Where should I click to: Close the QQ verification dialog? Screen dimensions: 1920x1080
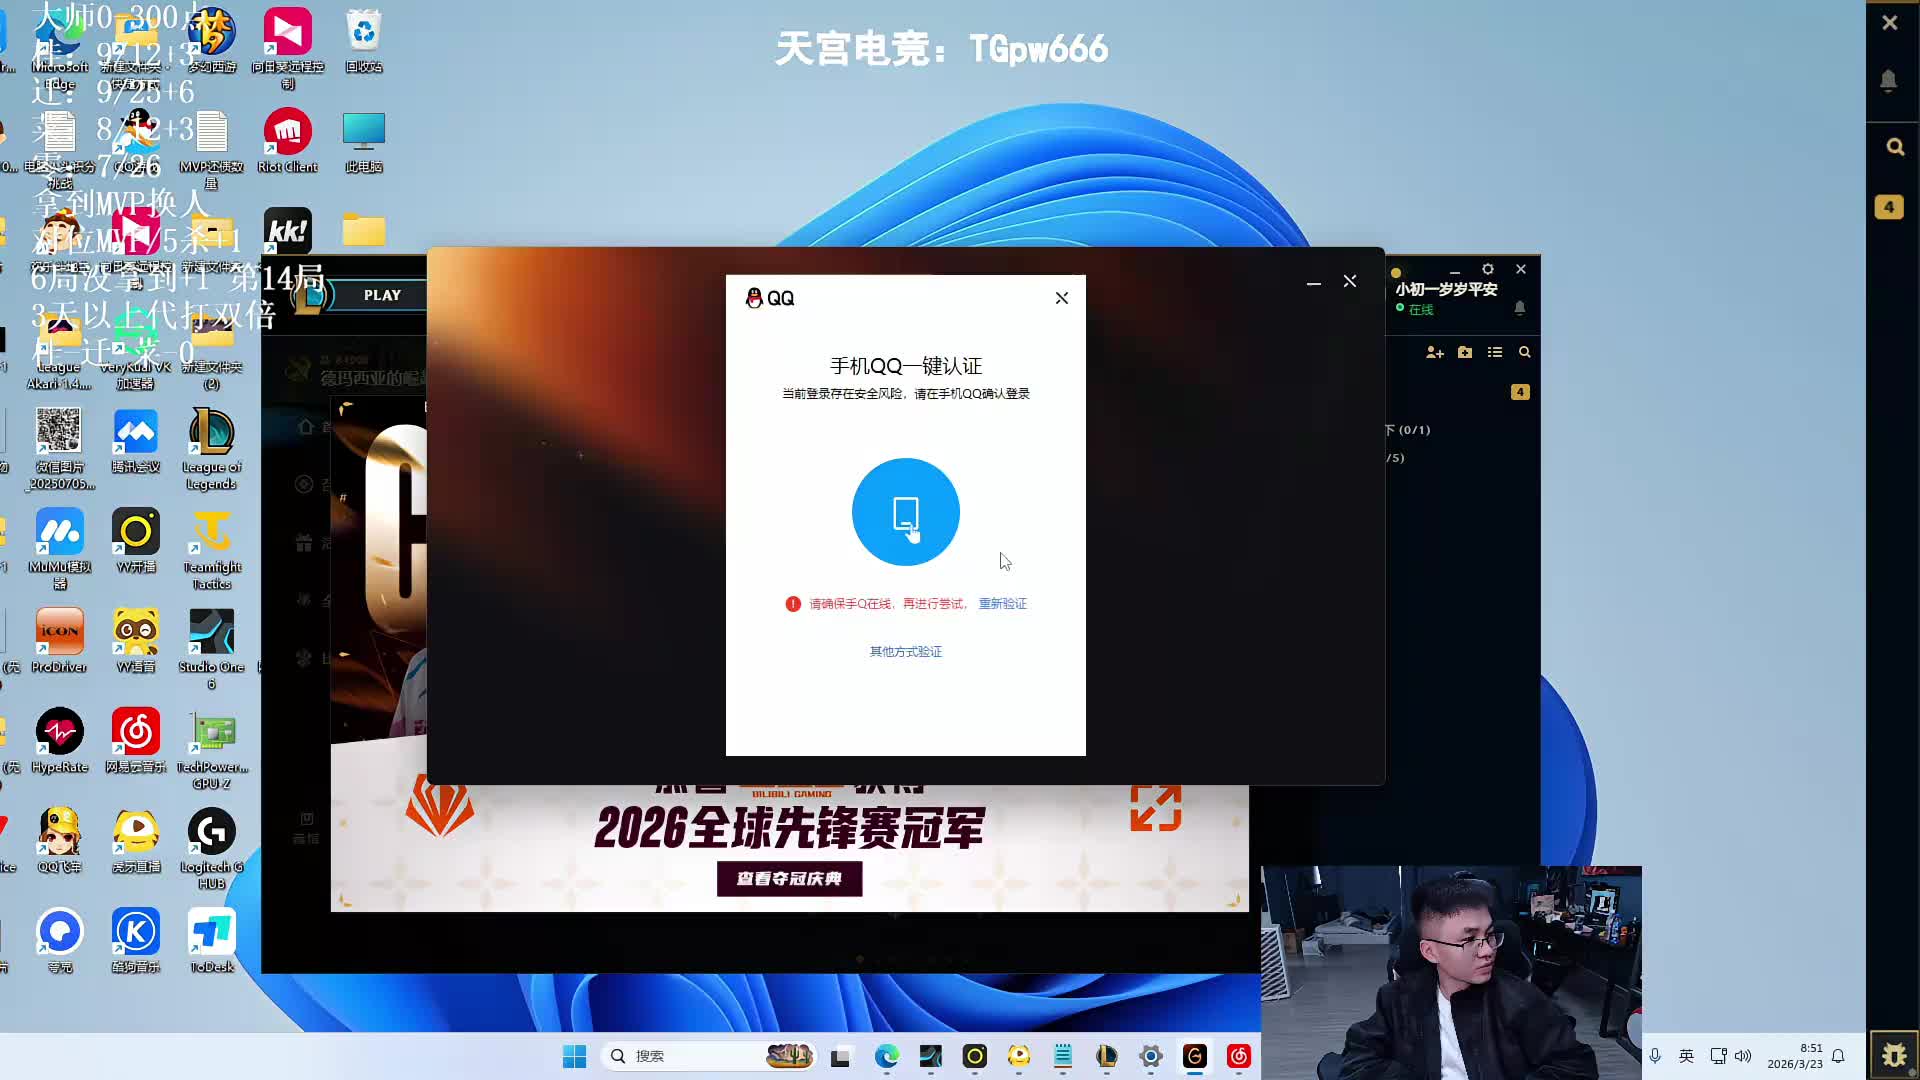click(x=1061, y=298)
